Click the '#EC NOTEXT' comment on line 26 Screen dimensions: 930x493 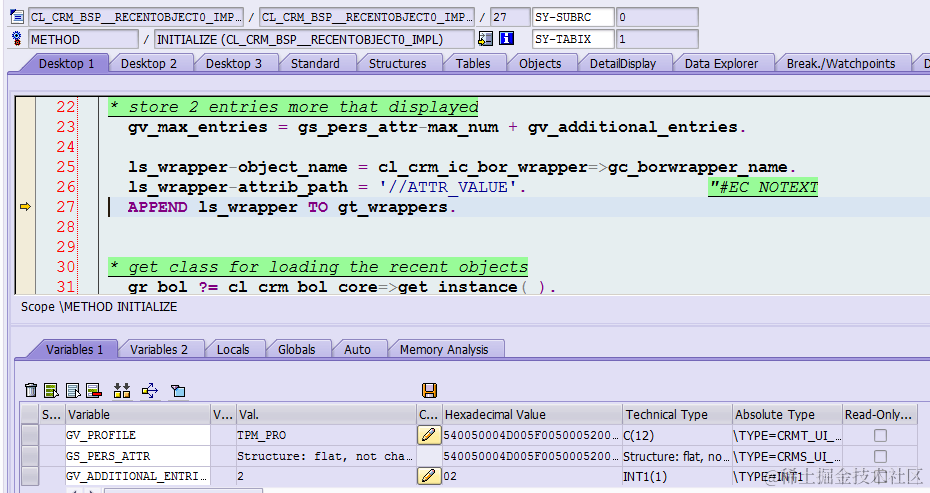[x=763, y=187]
